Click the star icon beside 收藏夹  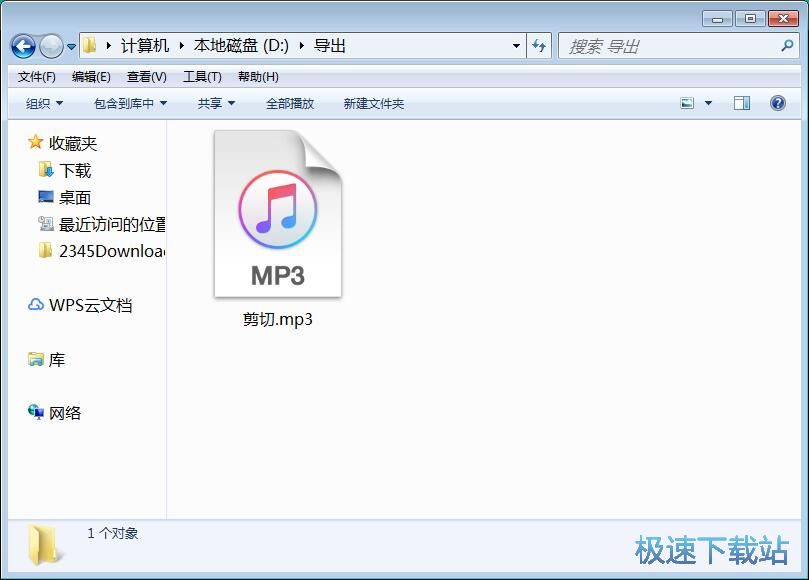[35, 142]
